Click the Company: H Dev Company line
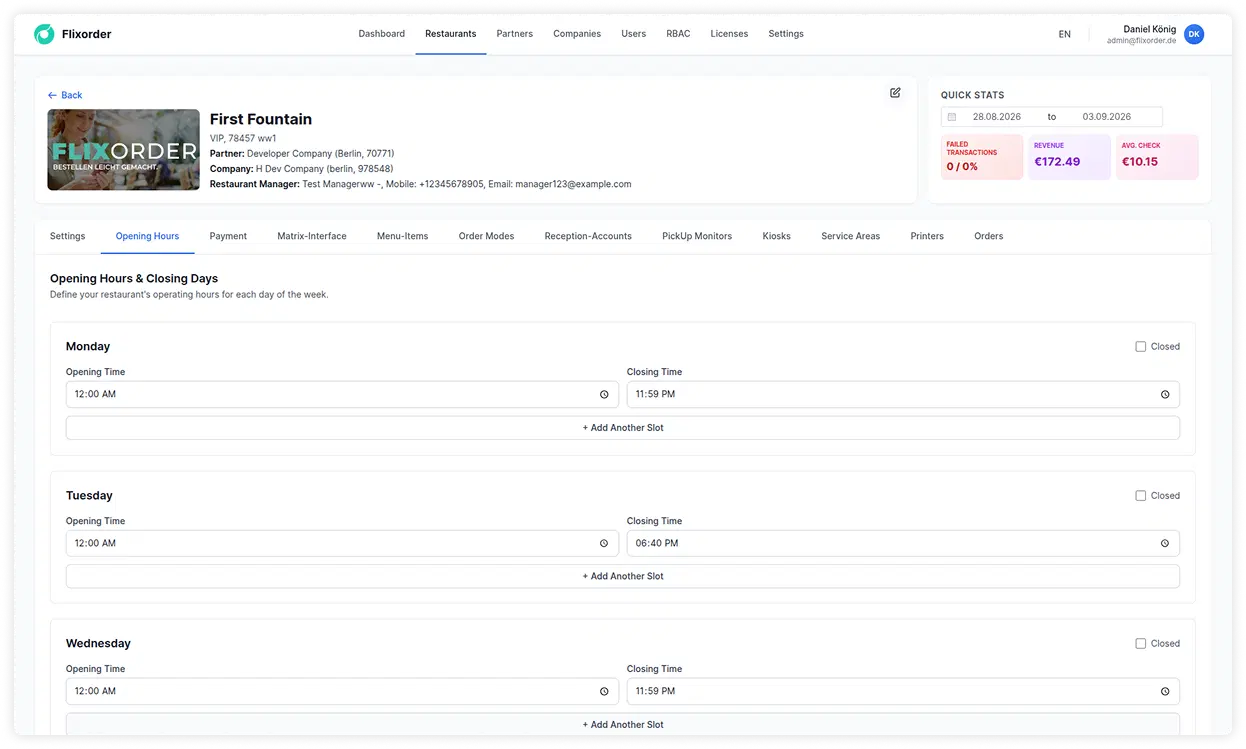 (302, 169)
